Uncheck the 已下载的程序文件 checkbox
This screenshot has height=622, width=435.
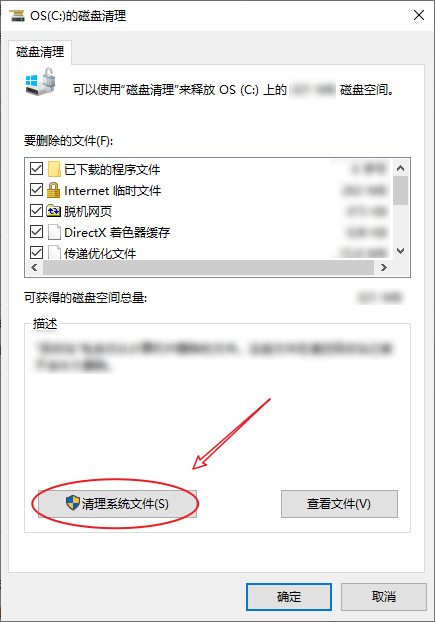coord(36,169)
